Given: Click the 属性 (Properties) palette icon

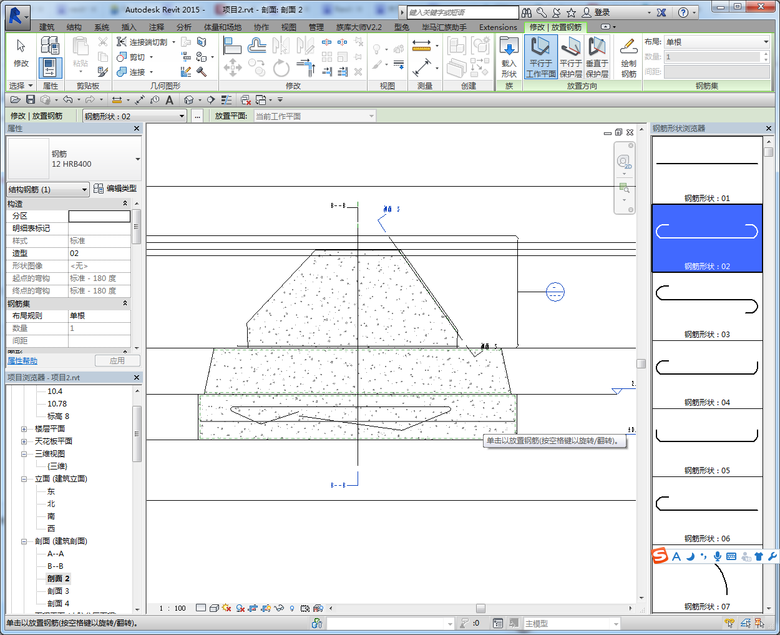Looking at the screenshot, I should (x=51, y=68).
